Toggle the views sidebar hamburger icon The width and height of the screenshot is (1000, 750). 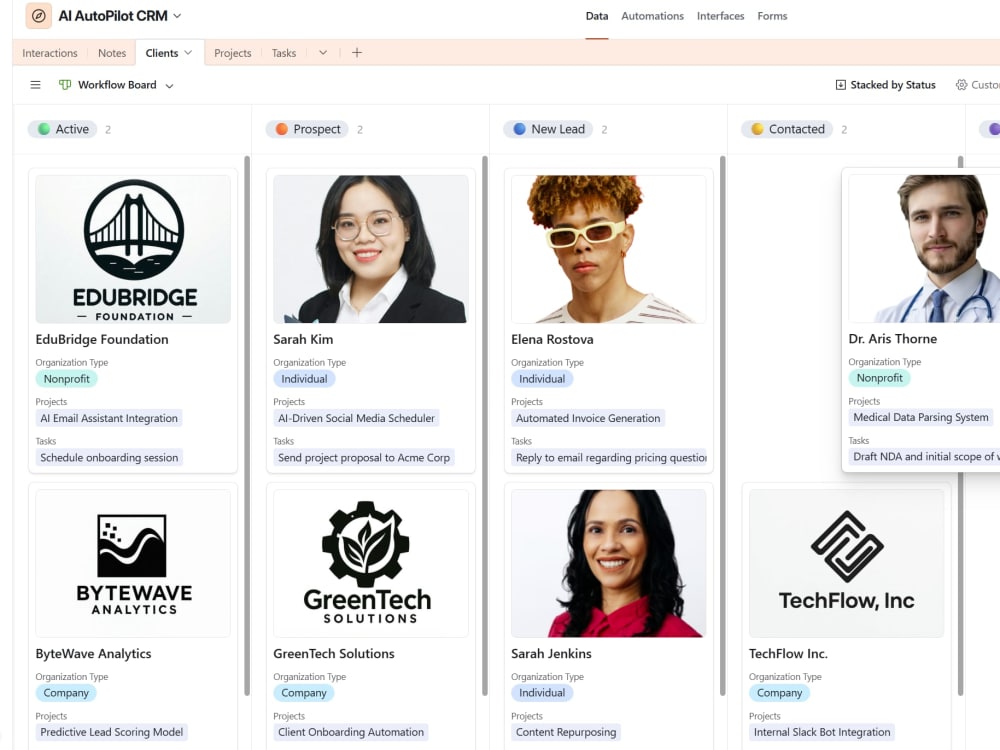click(36, 85)
